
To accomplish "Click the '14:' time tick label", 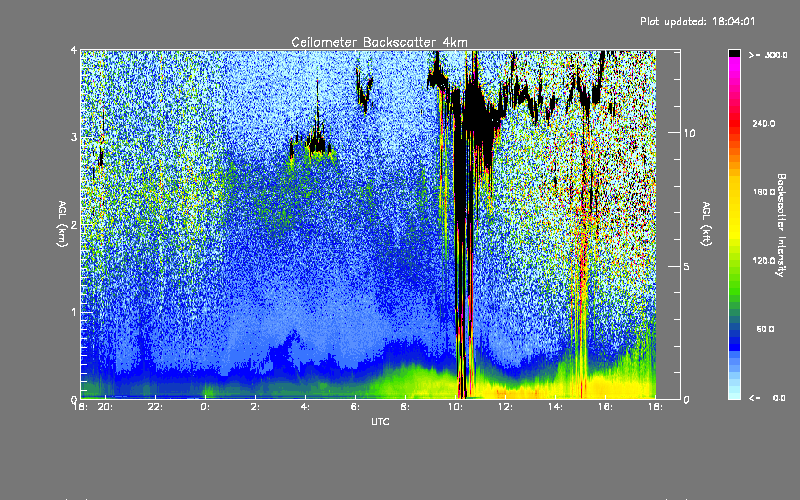I will click(x=555, y=407).
